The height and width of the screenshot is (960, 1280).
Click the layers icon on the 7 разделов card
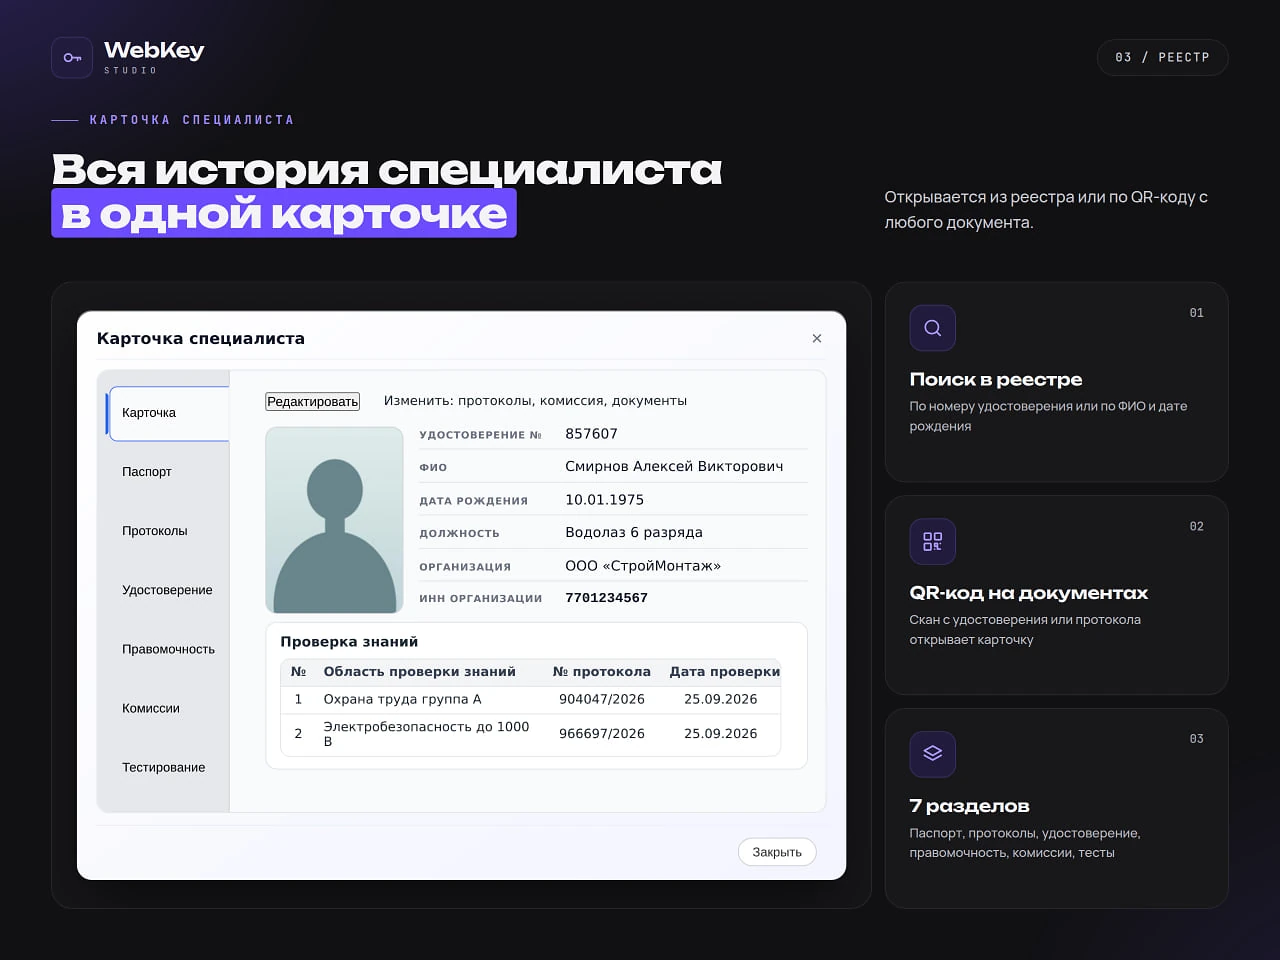coord(932,754)
